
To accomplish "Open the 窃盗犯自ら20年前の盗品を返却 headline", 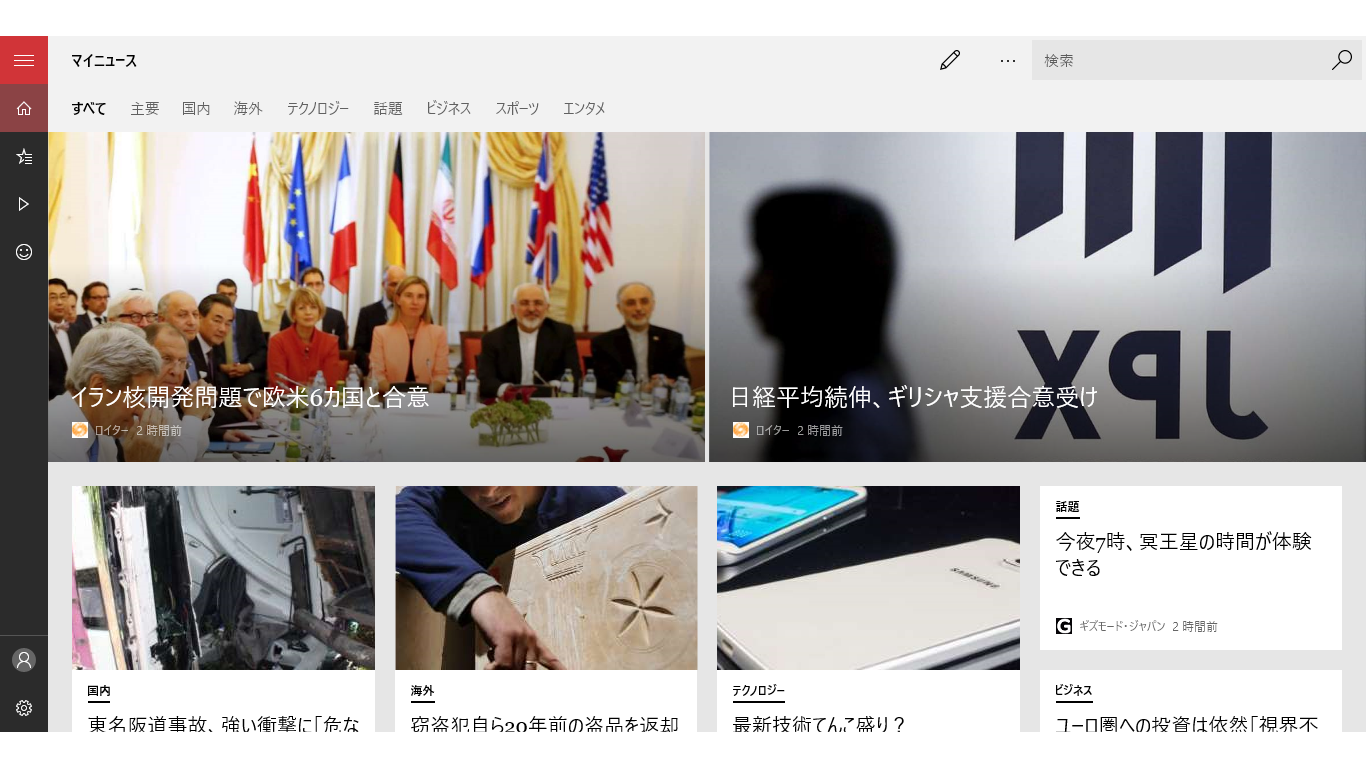I will [545, 722].
